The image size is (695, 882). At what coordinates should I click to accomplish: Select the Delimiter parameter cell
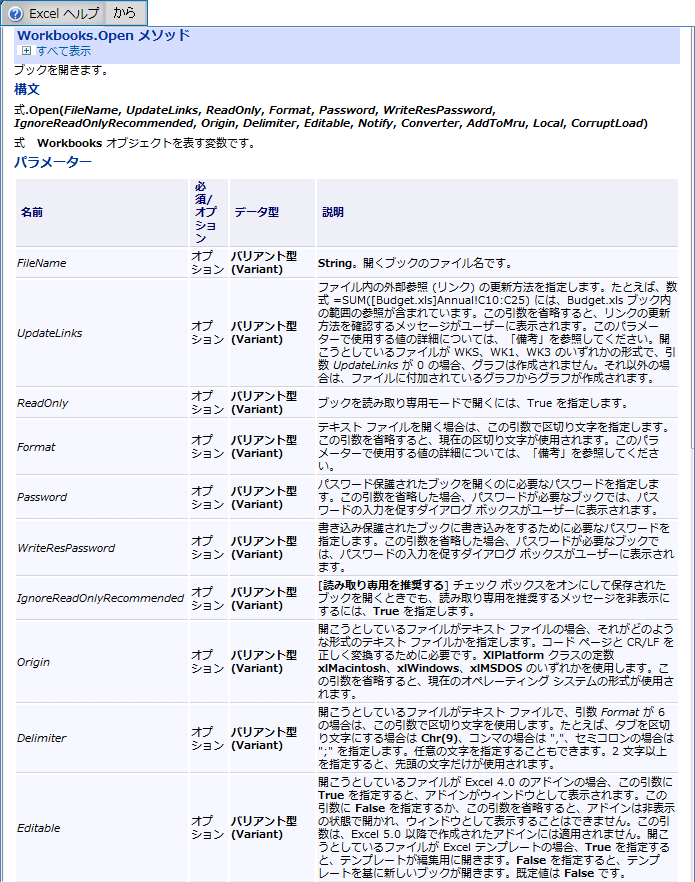pyautogui.click(x=102, y=737)
